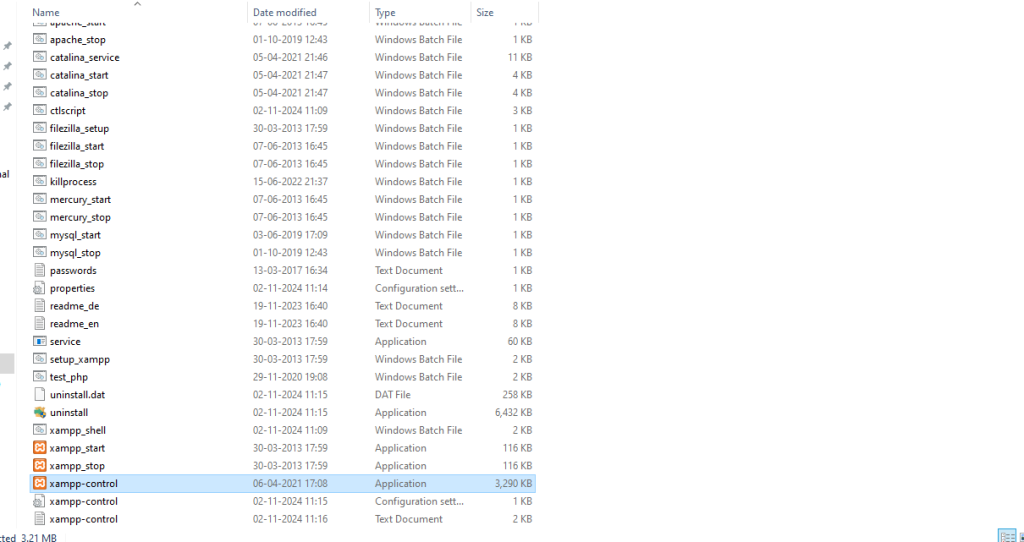The image size is (1024, 542).
Task: Click the orange xampp_start icon
Action: [40, 448]
